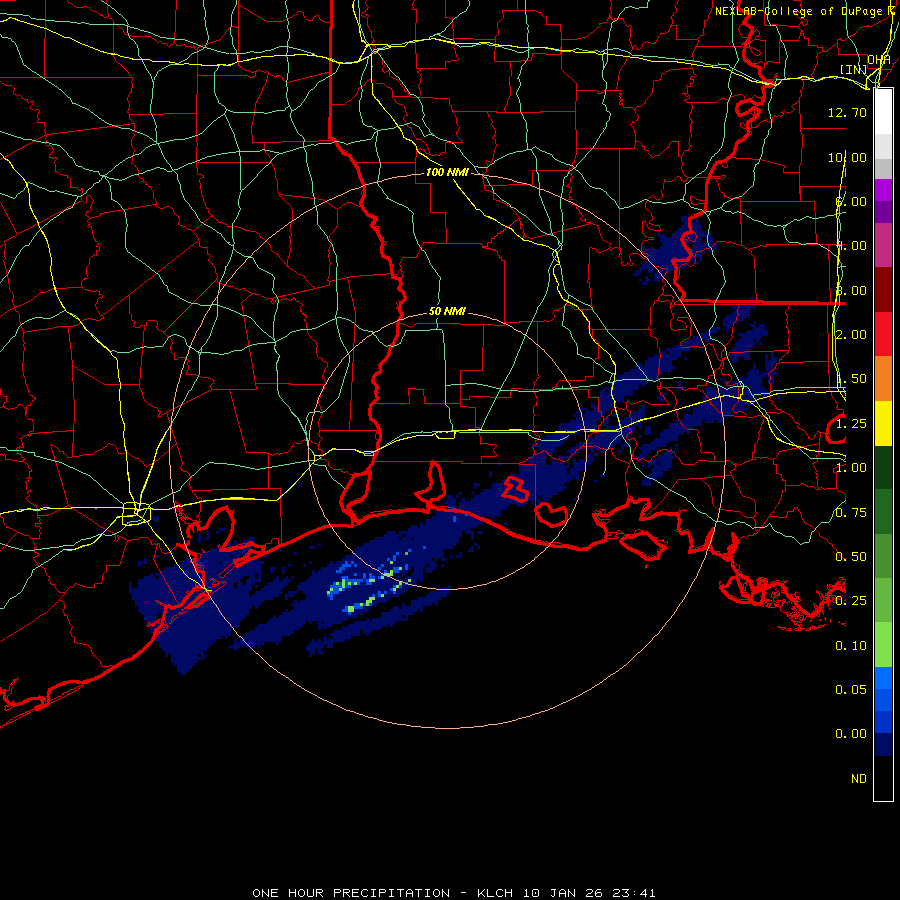The height and width of the screenshot is (900, 900).
Task: Click the 0.50 scale value
Action: click(851, 557)
